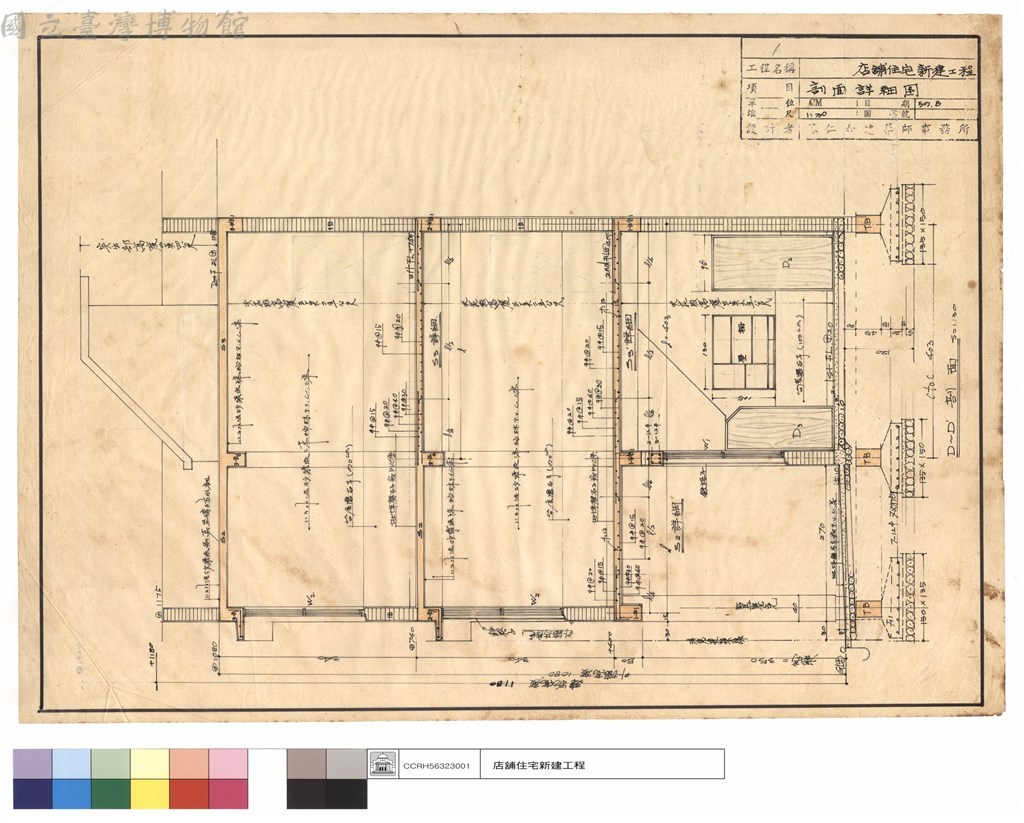Click the museum building logo icon
Screen dimensions: 1024x823
383,764
